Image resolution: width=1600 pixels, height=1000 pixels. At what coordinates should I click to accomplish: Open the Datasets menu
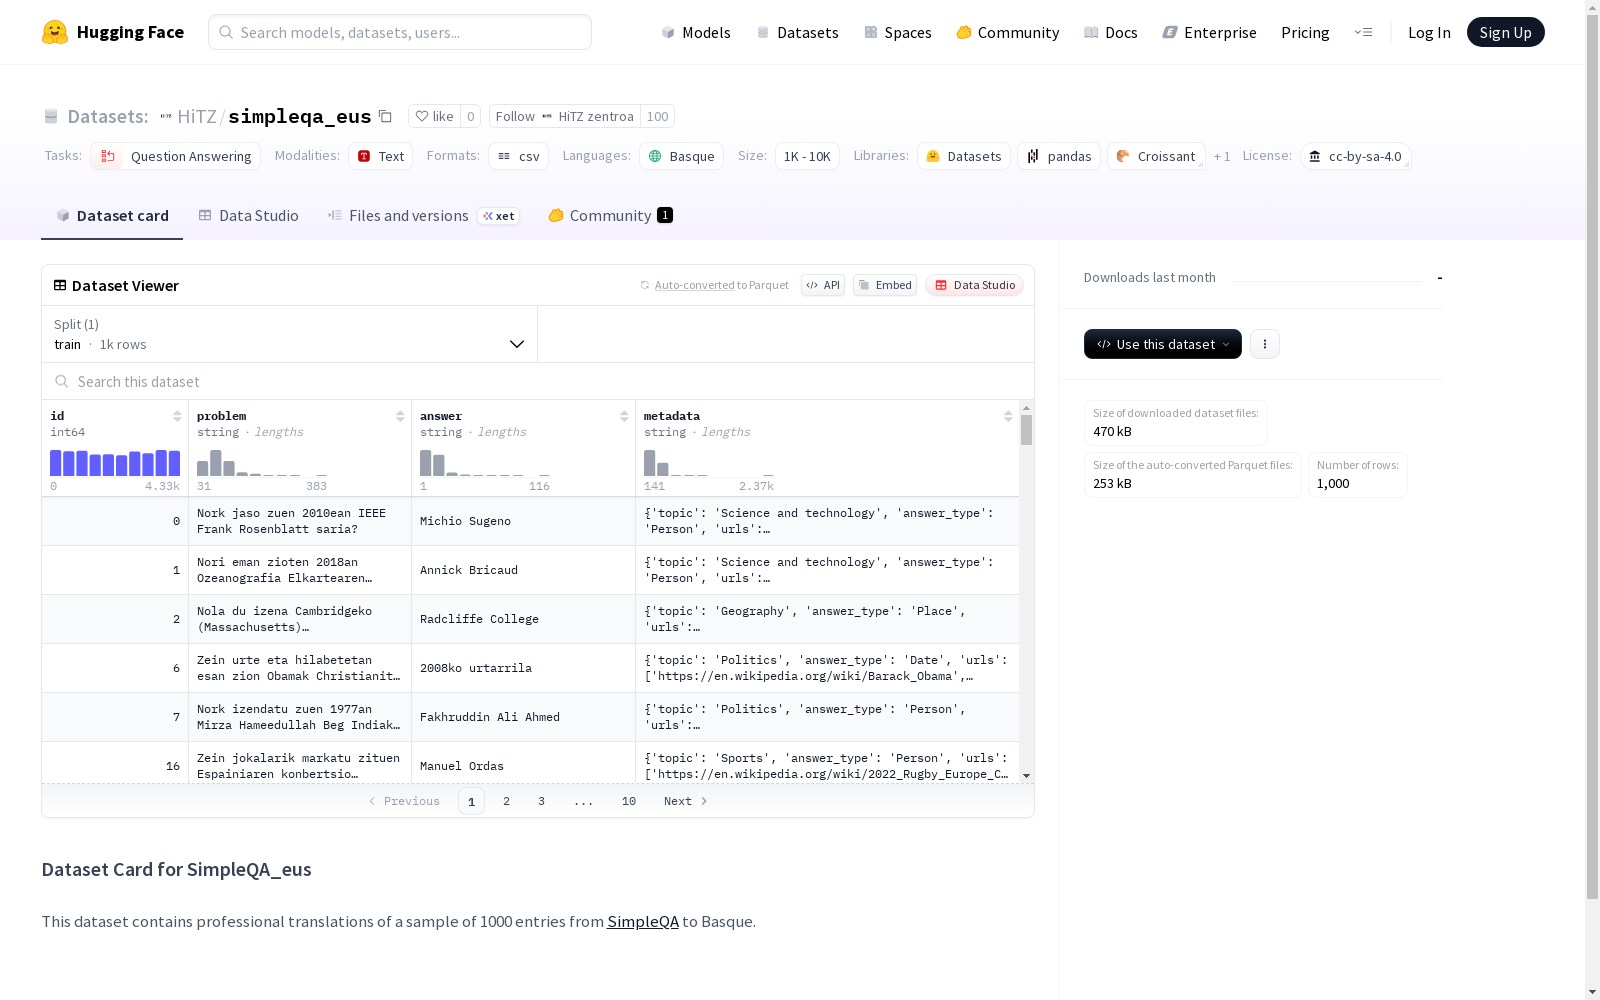click(x=797, y=32)
